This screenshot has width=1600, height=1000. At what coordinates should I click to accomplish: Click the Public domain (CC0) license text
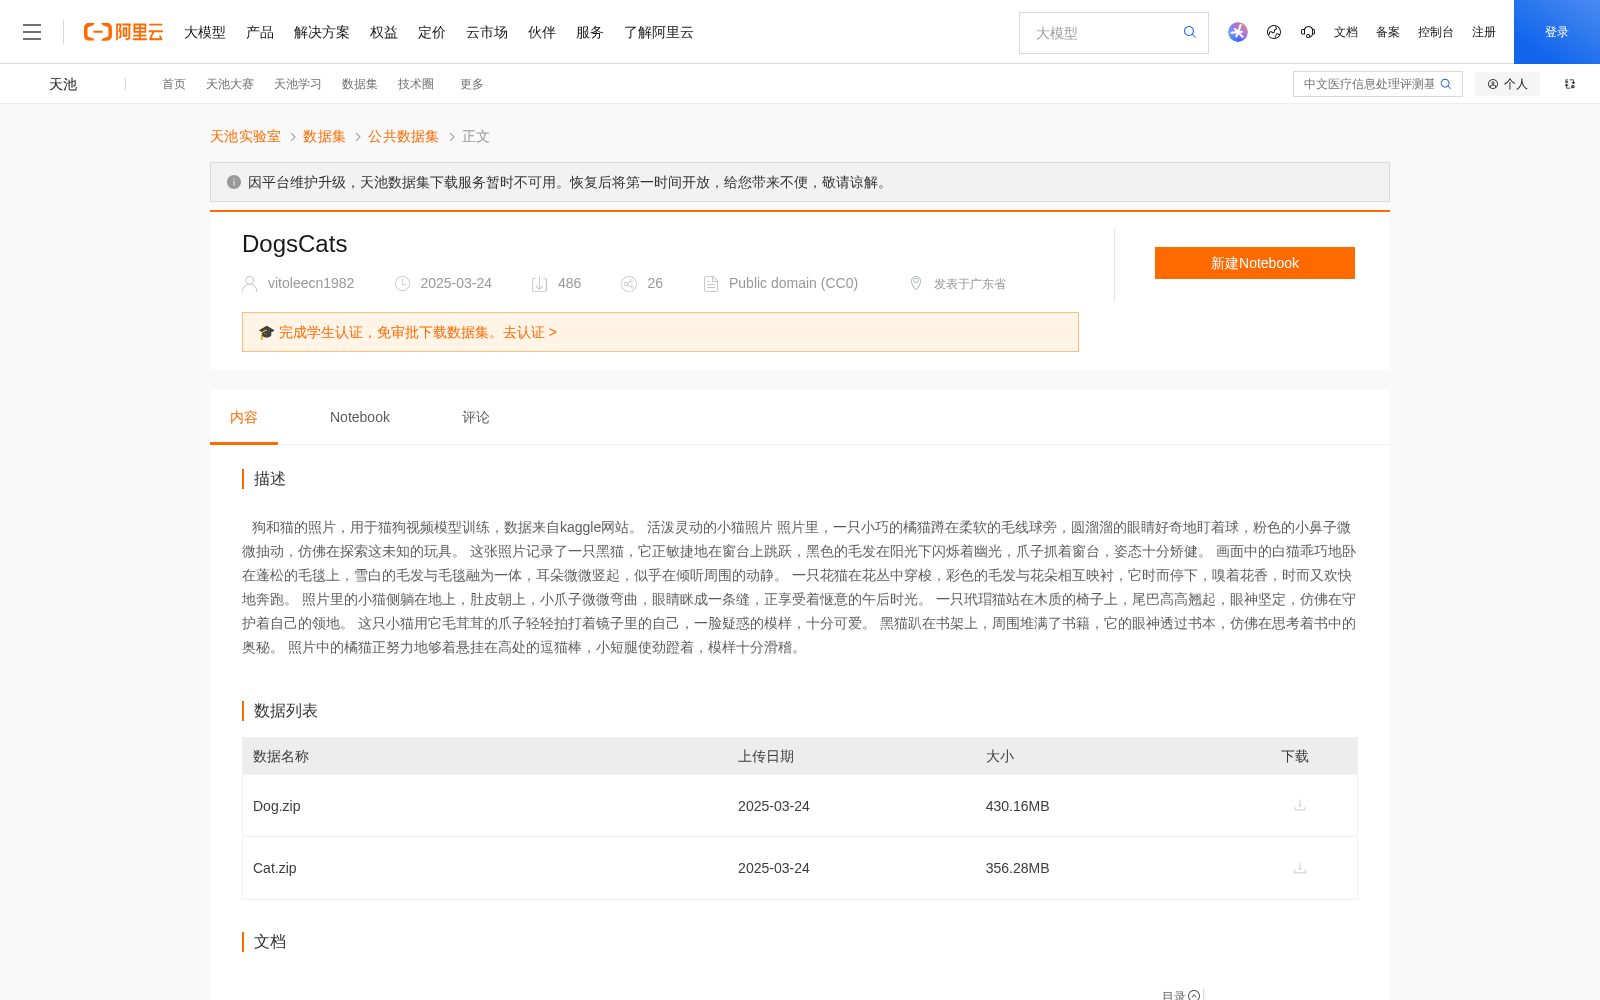tap(793, 283)
